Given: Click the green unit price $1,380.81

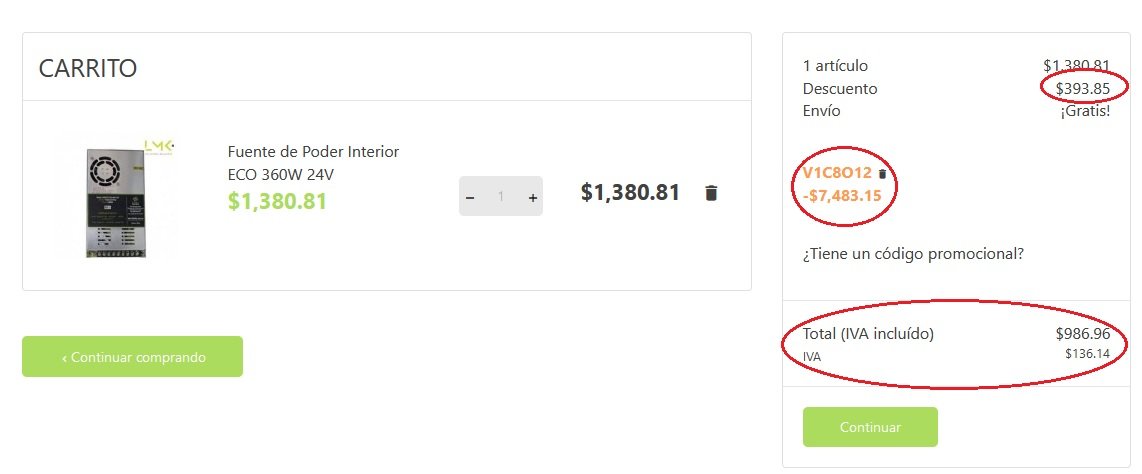Looking at the screenshot, I should click(x=277, y=201).
